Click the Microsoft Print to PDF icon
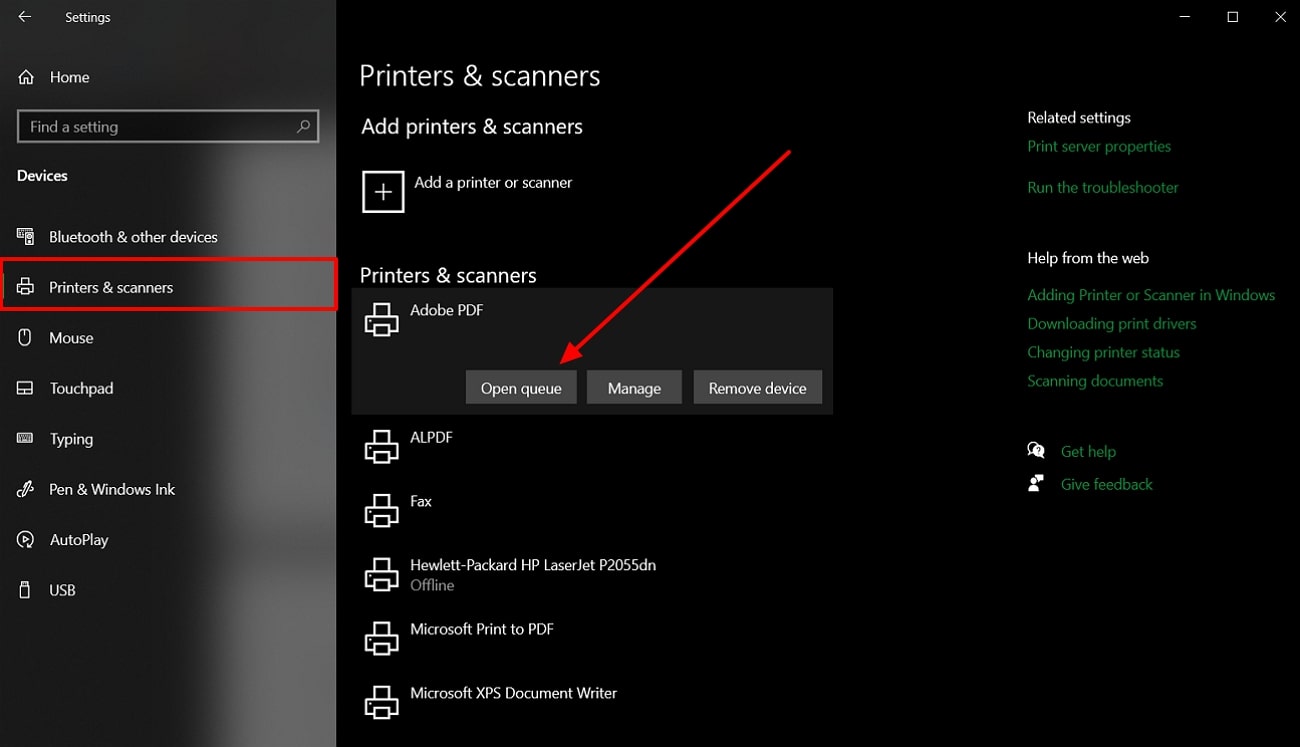1300x747 pixels. [381, 639]
